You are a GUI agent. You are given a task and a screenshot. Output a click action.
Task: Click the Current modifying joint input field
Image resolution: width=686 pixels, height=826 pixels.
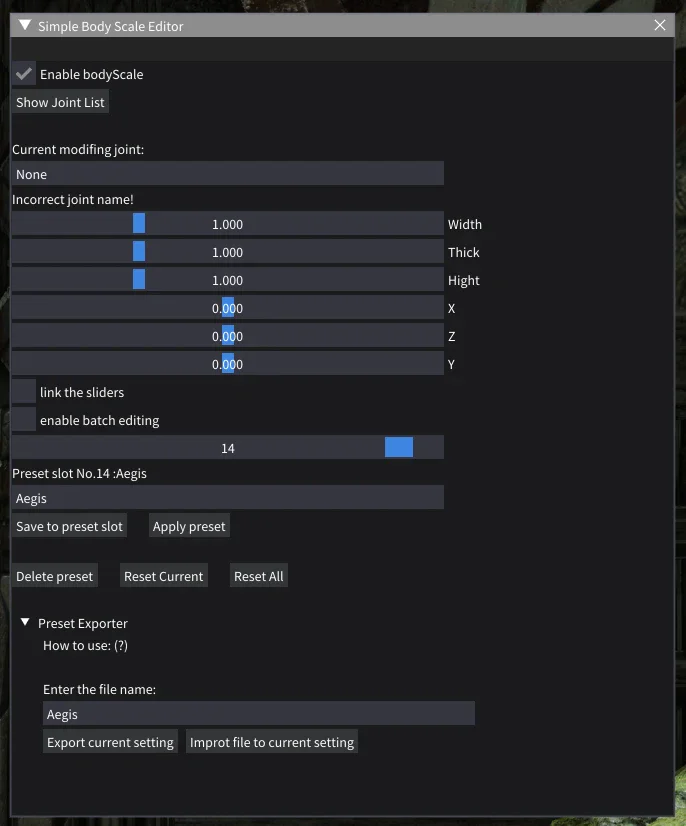(x=228, y=174)
